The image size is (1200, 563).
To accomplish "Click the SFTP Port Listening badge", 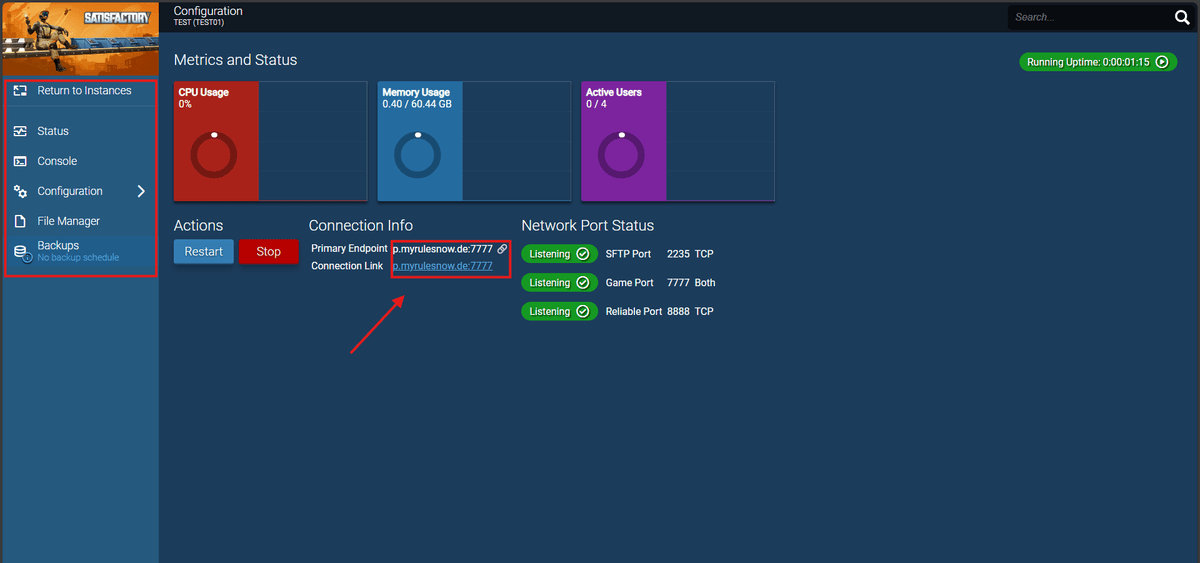I will pyautogui.click(x=559, y=254).
